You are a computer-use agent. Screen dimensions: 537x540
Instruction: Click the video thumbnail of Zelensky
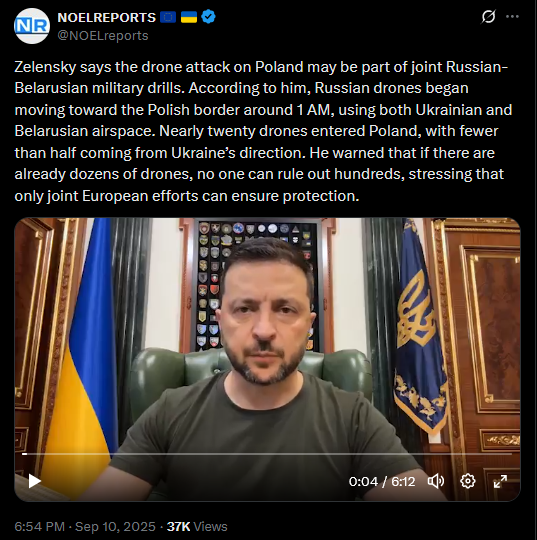[x=267, y=359]
